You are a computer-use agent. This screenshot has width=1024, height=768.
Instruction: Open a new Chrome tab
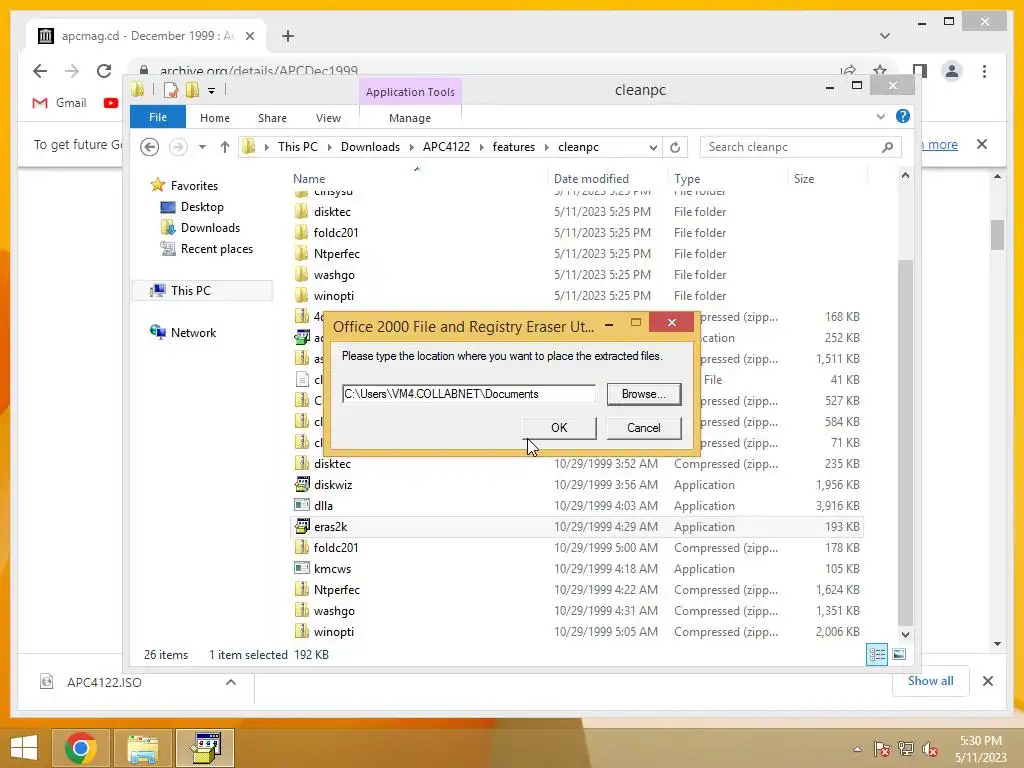pos(288,36)
